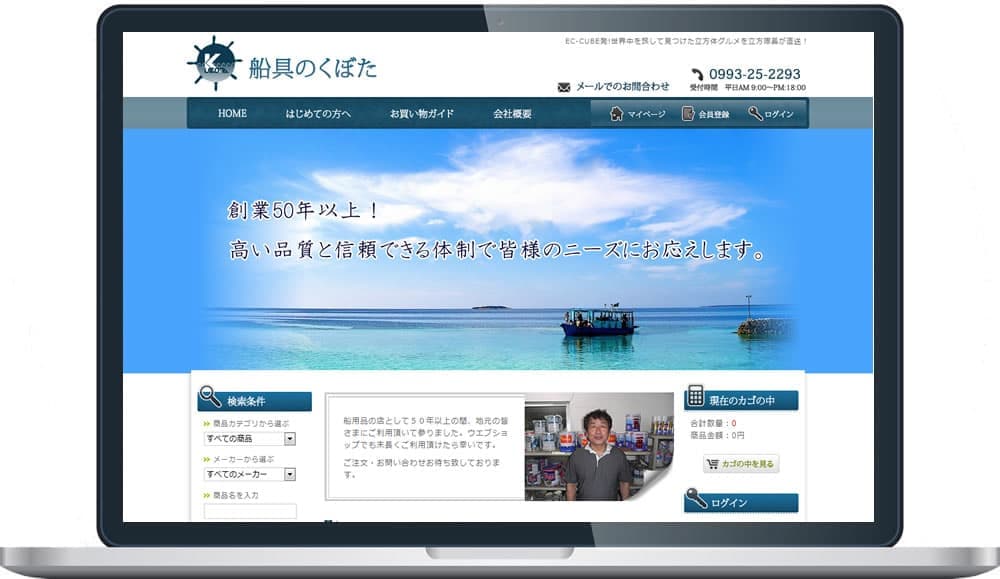The width and height of the screenshot is (1000, 579).
Task: Open the 会社概要 company page
Action: [512, 113]
